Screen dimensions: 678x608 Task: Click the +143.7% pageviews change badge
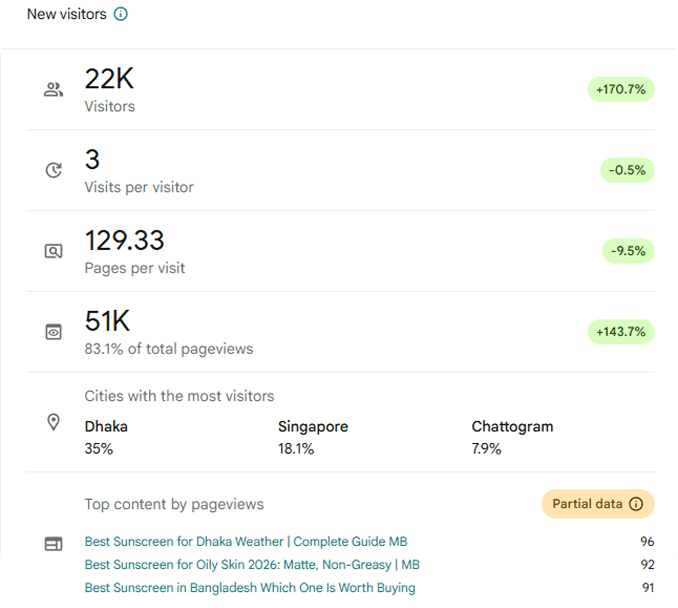tap(621, 332)
